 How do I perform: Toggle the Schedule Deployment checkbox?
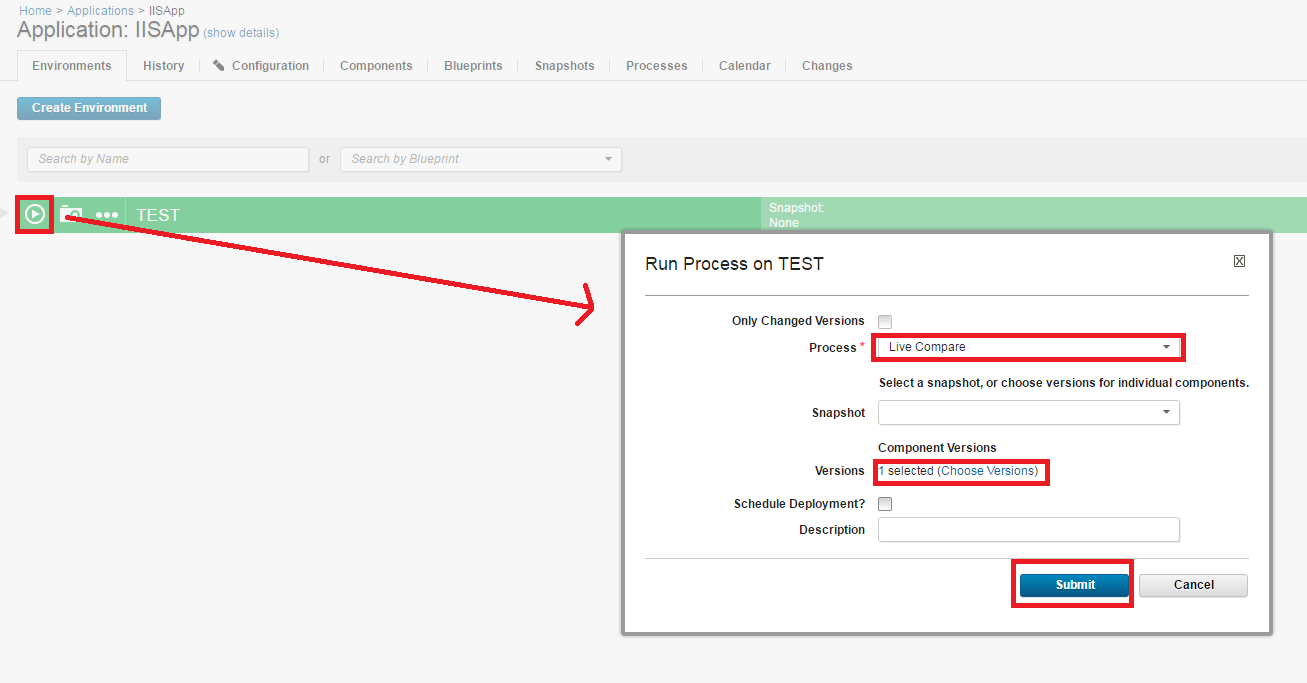(885, 504)
